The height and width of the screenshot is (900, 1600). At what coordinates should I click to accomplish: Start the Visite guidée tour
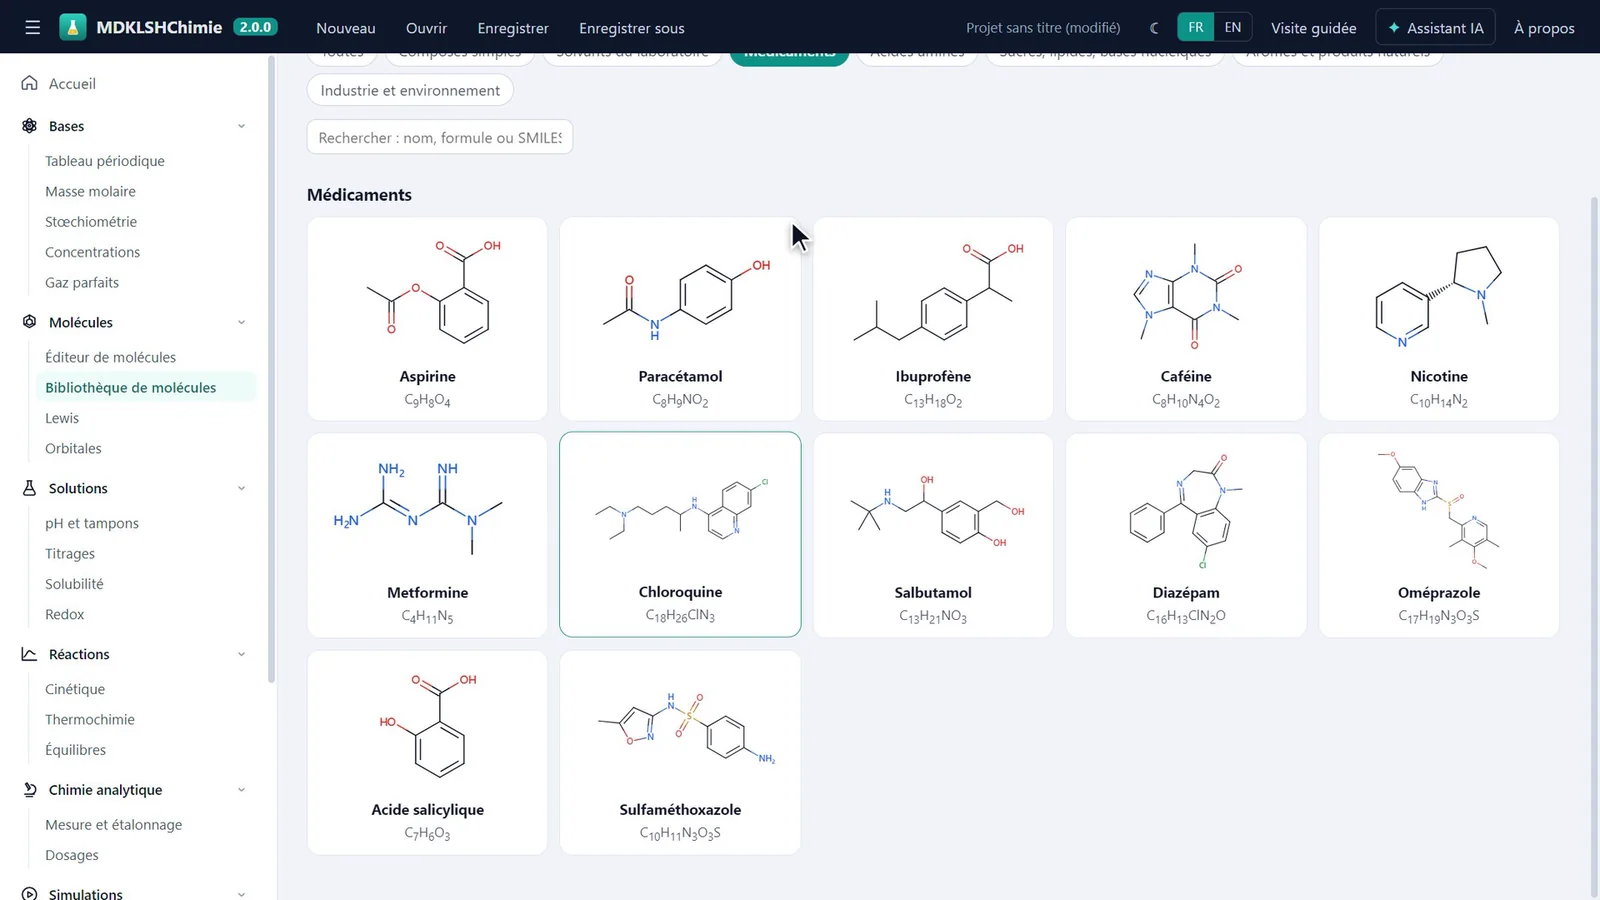tap(1314, 28)
